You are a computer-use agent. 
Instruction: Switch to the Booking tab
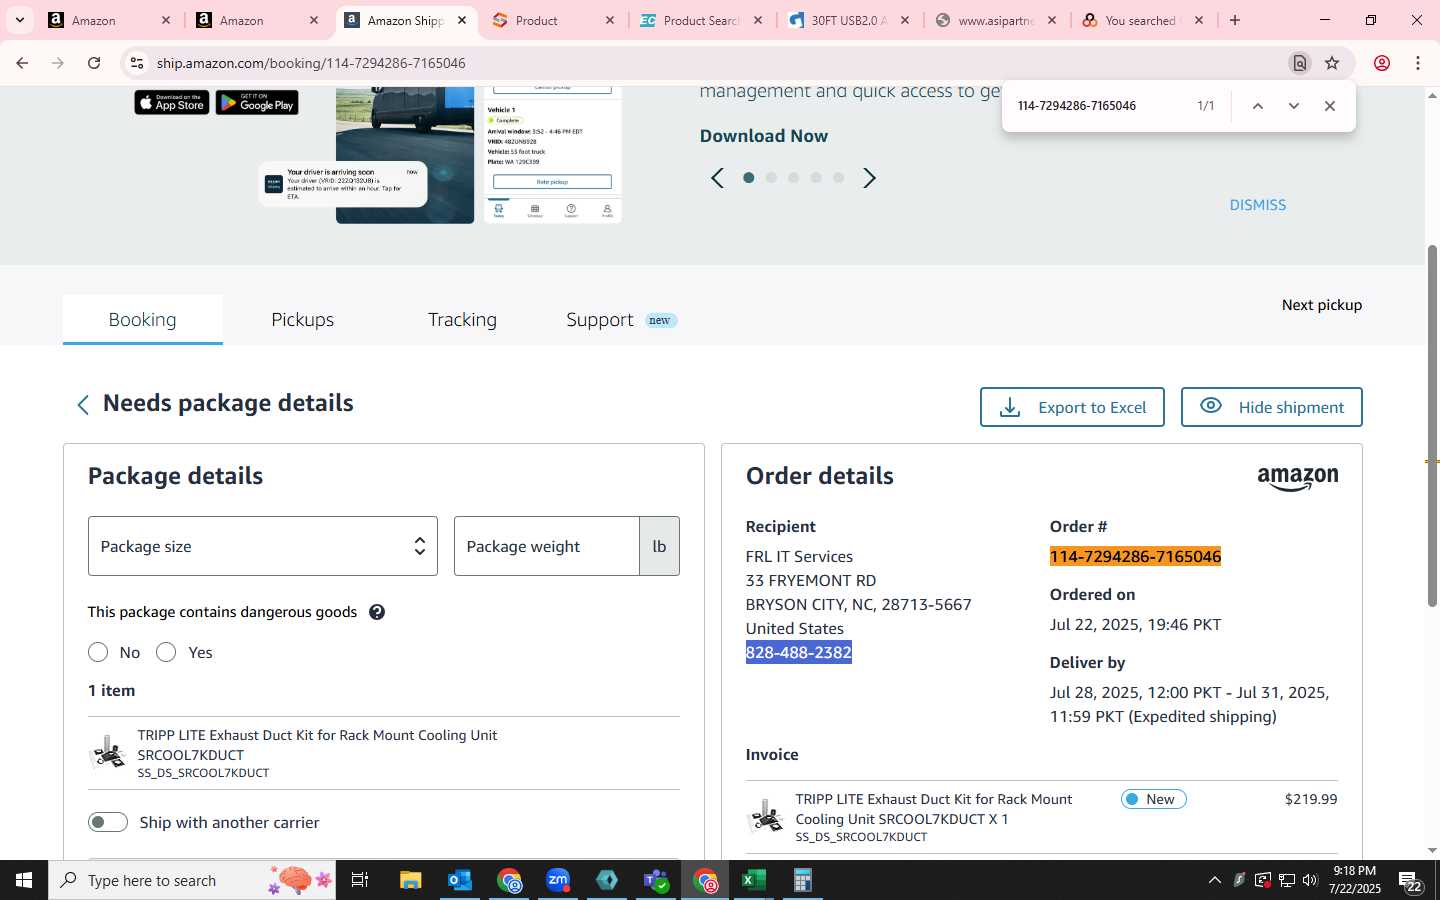143,320
